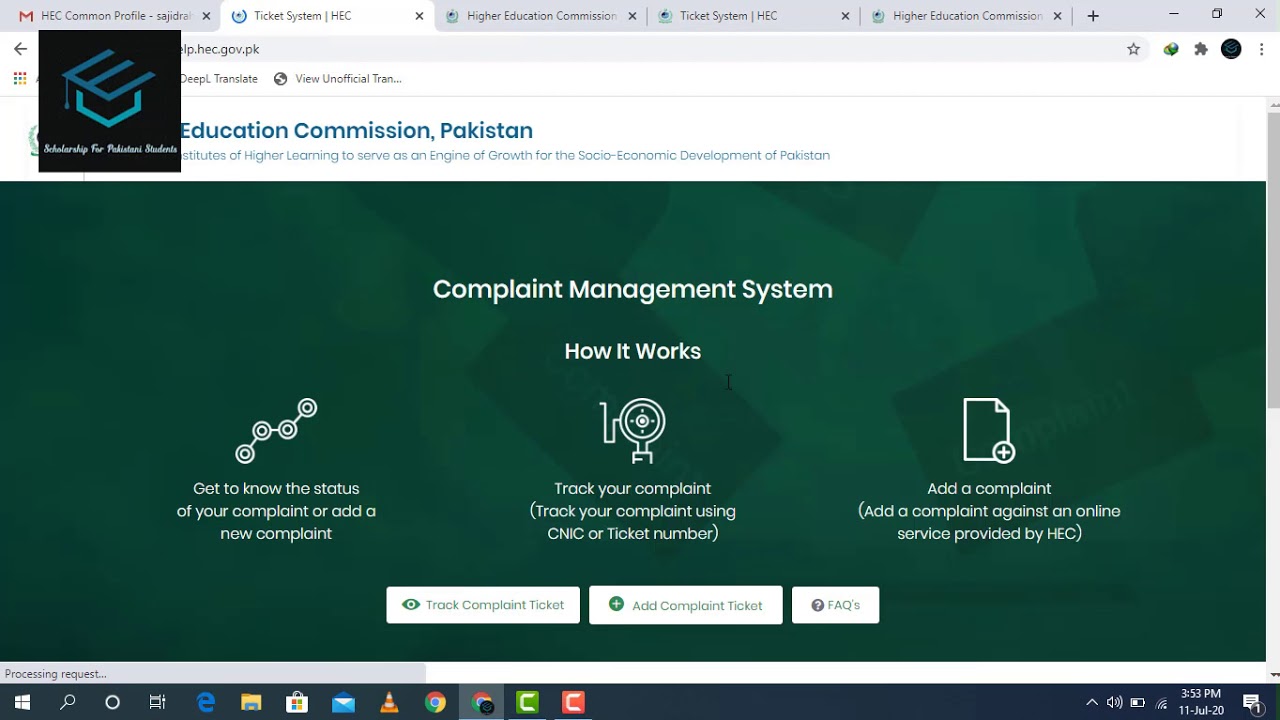Close the HEC Common Profile tab
The height and width of the screenshot is (720, 1280).
pos(206,16)
